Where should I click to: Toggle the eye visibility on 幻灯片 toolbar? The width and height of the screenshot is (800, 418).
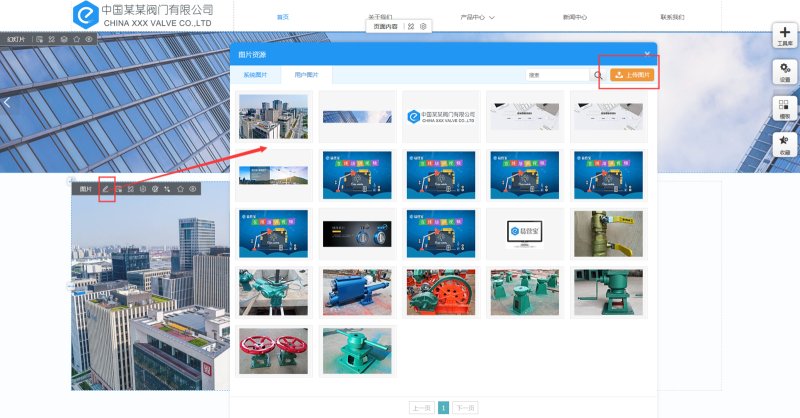click(89, 39)
